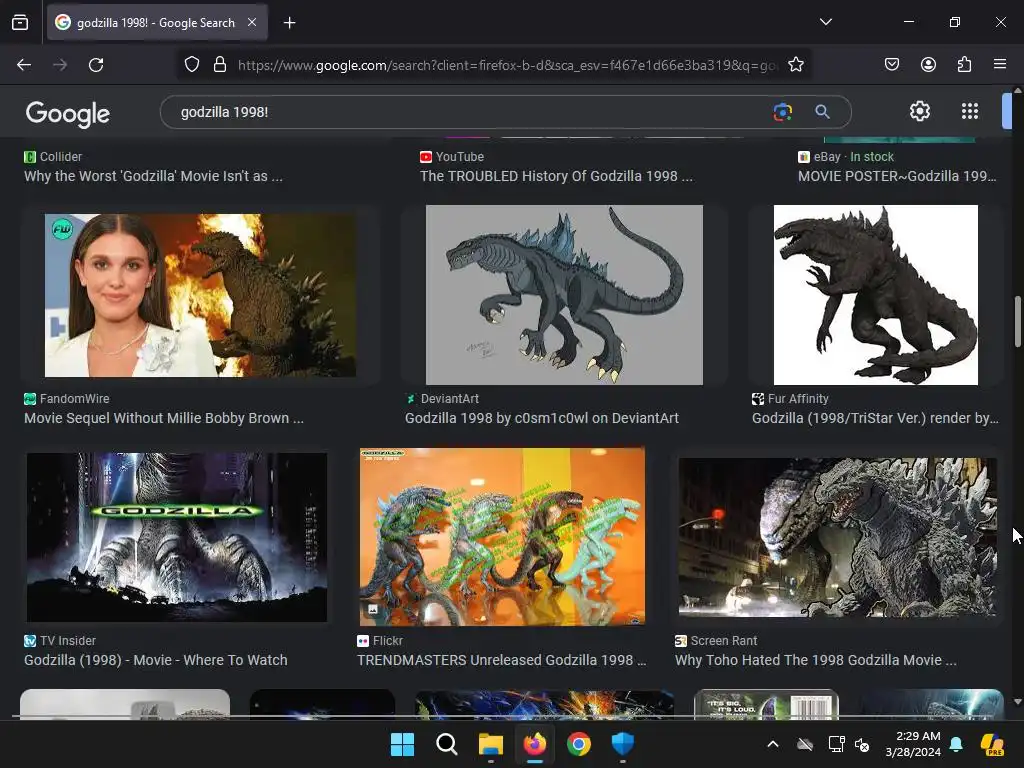Open Windows taskbar Search
Screen dimensions: 1024x768
tap(447, 744)
